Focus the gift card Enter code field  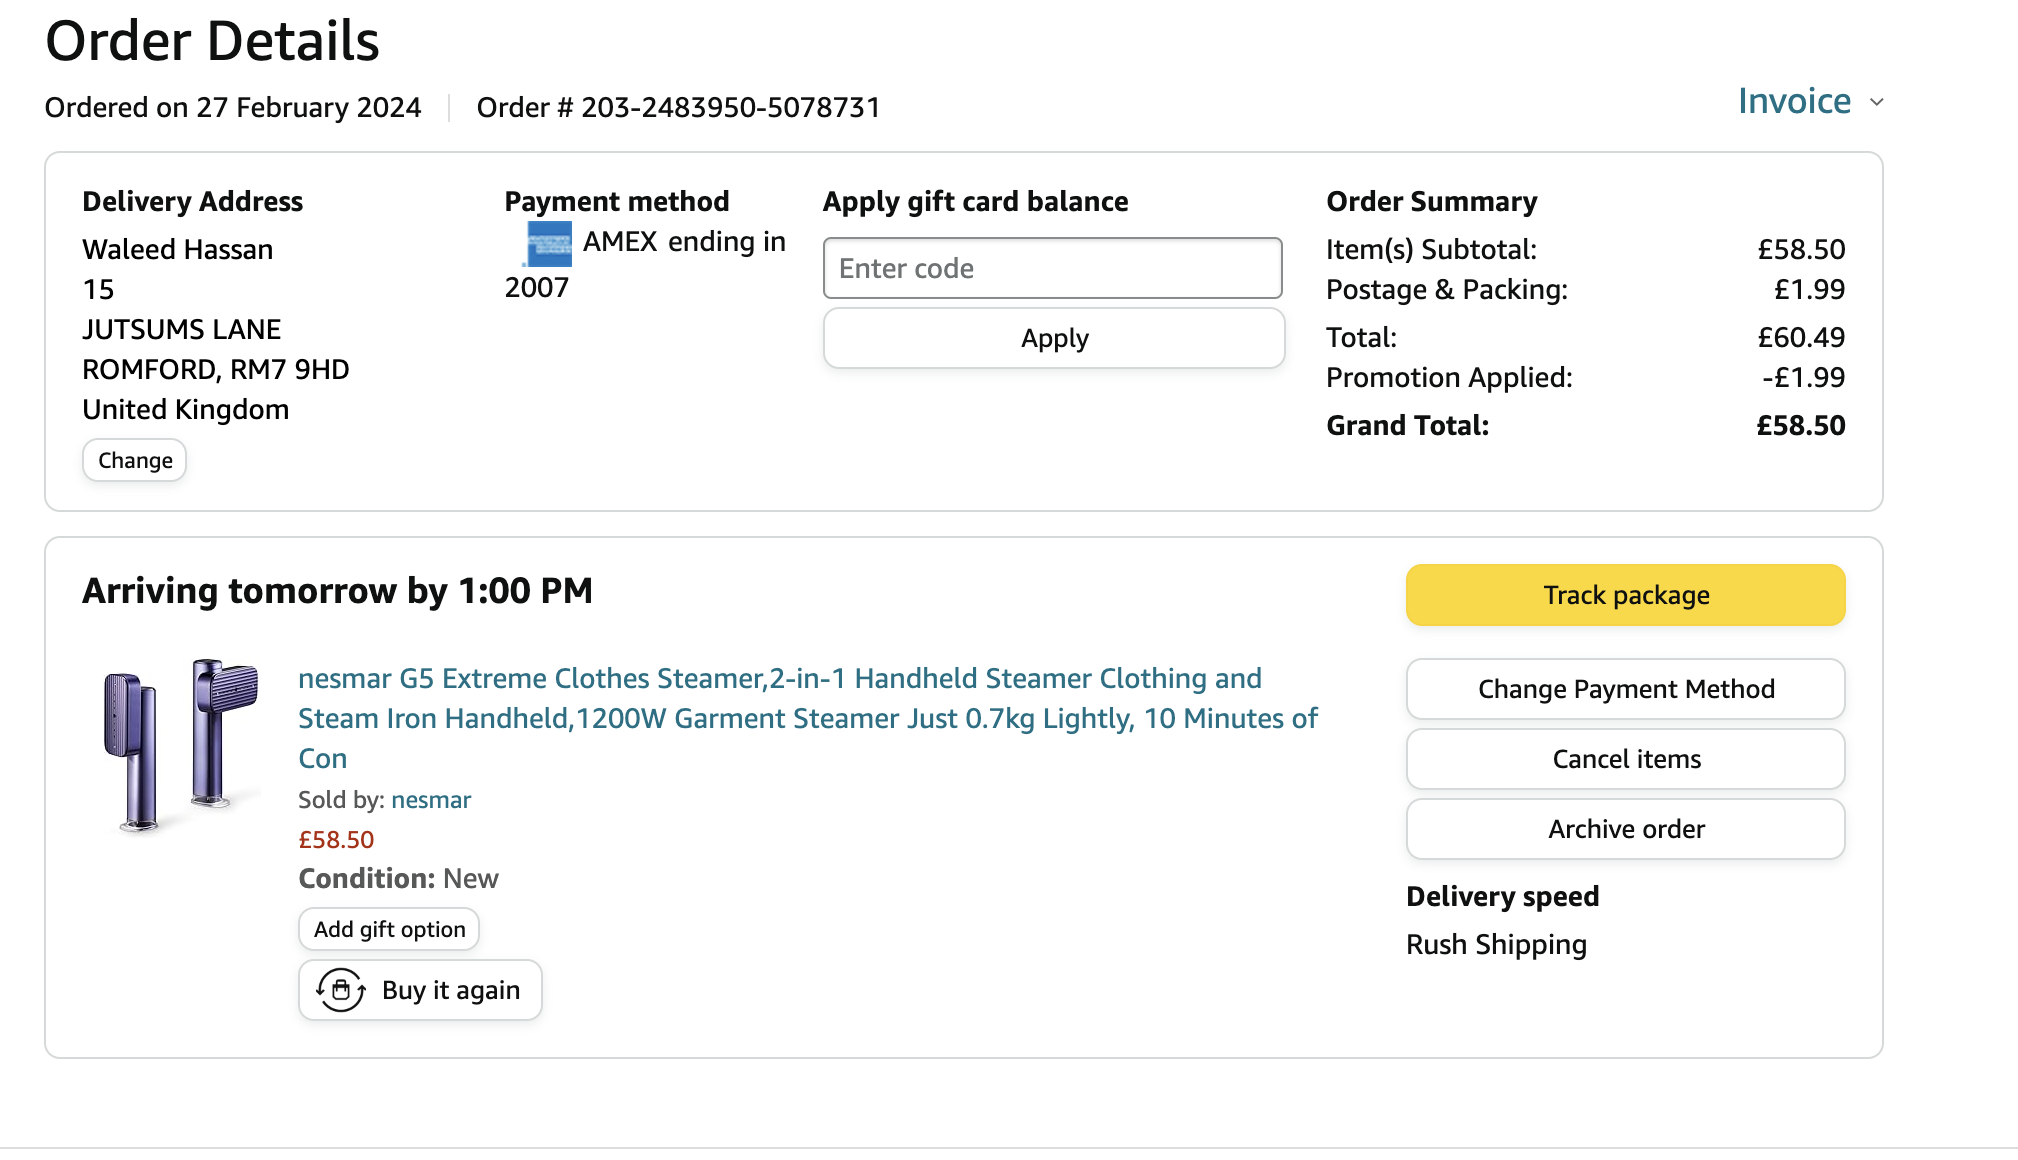(1052, 268)
